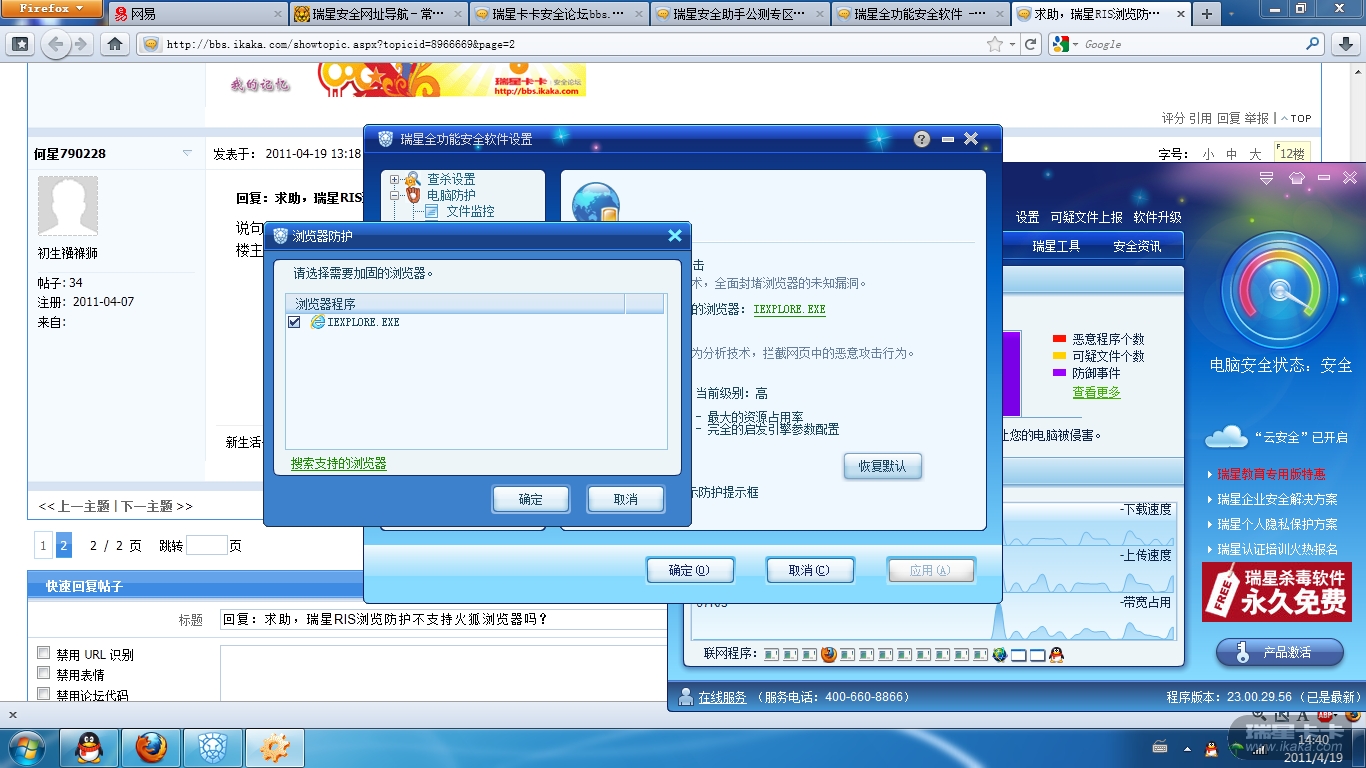
Task: Click the 跳转 page number input box
Action: click(206, 546)
